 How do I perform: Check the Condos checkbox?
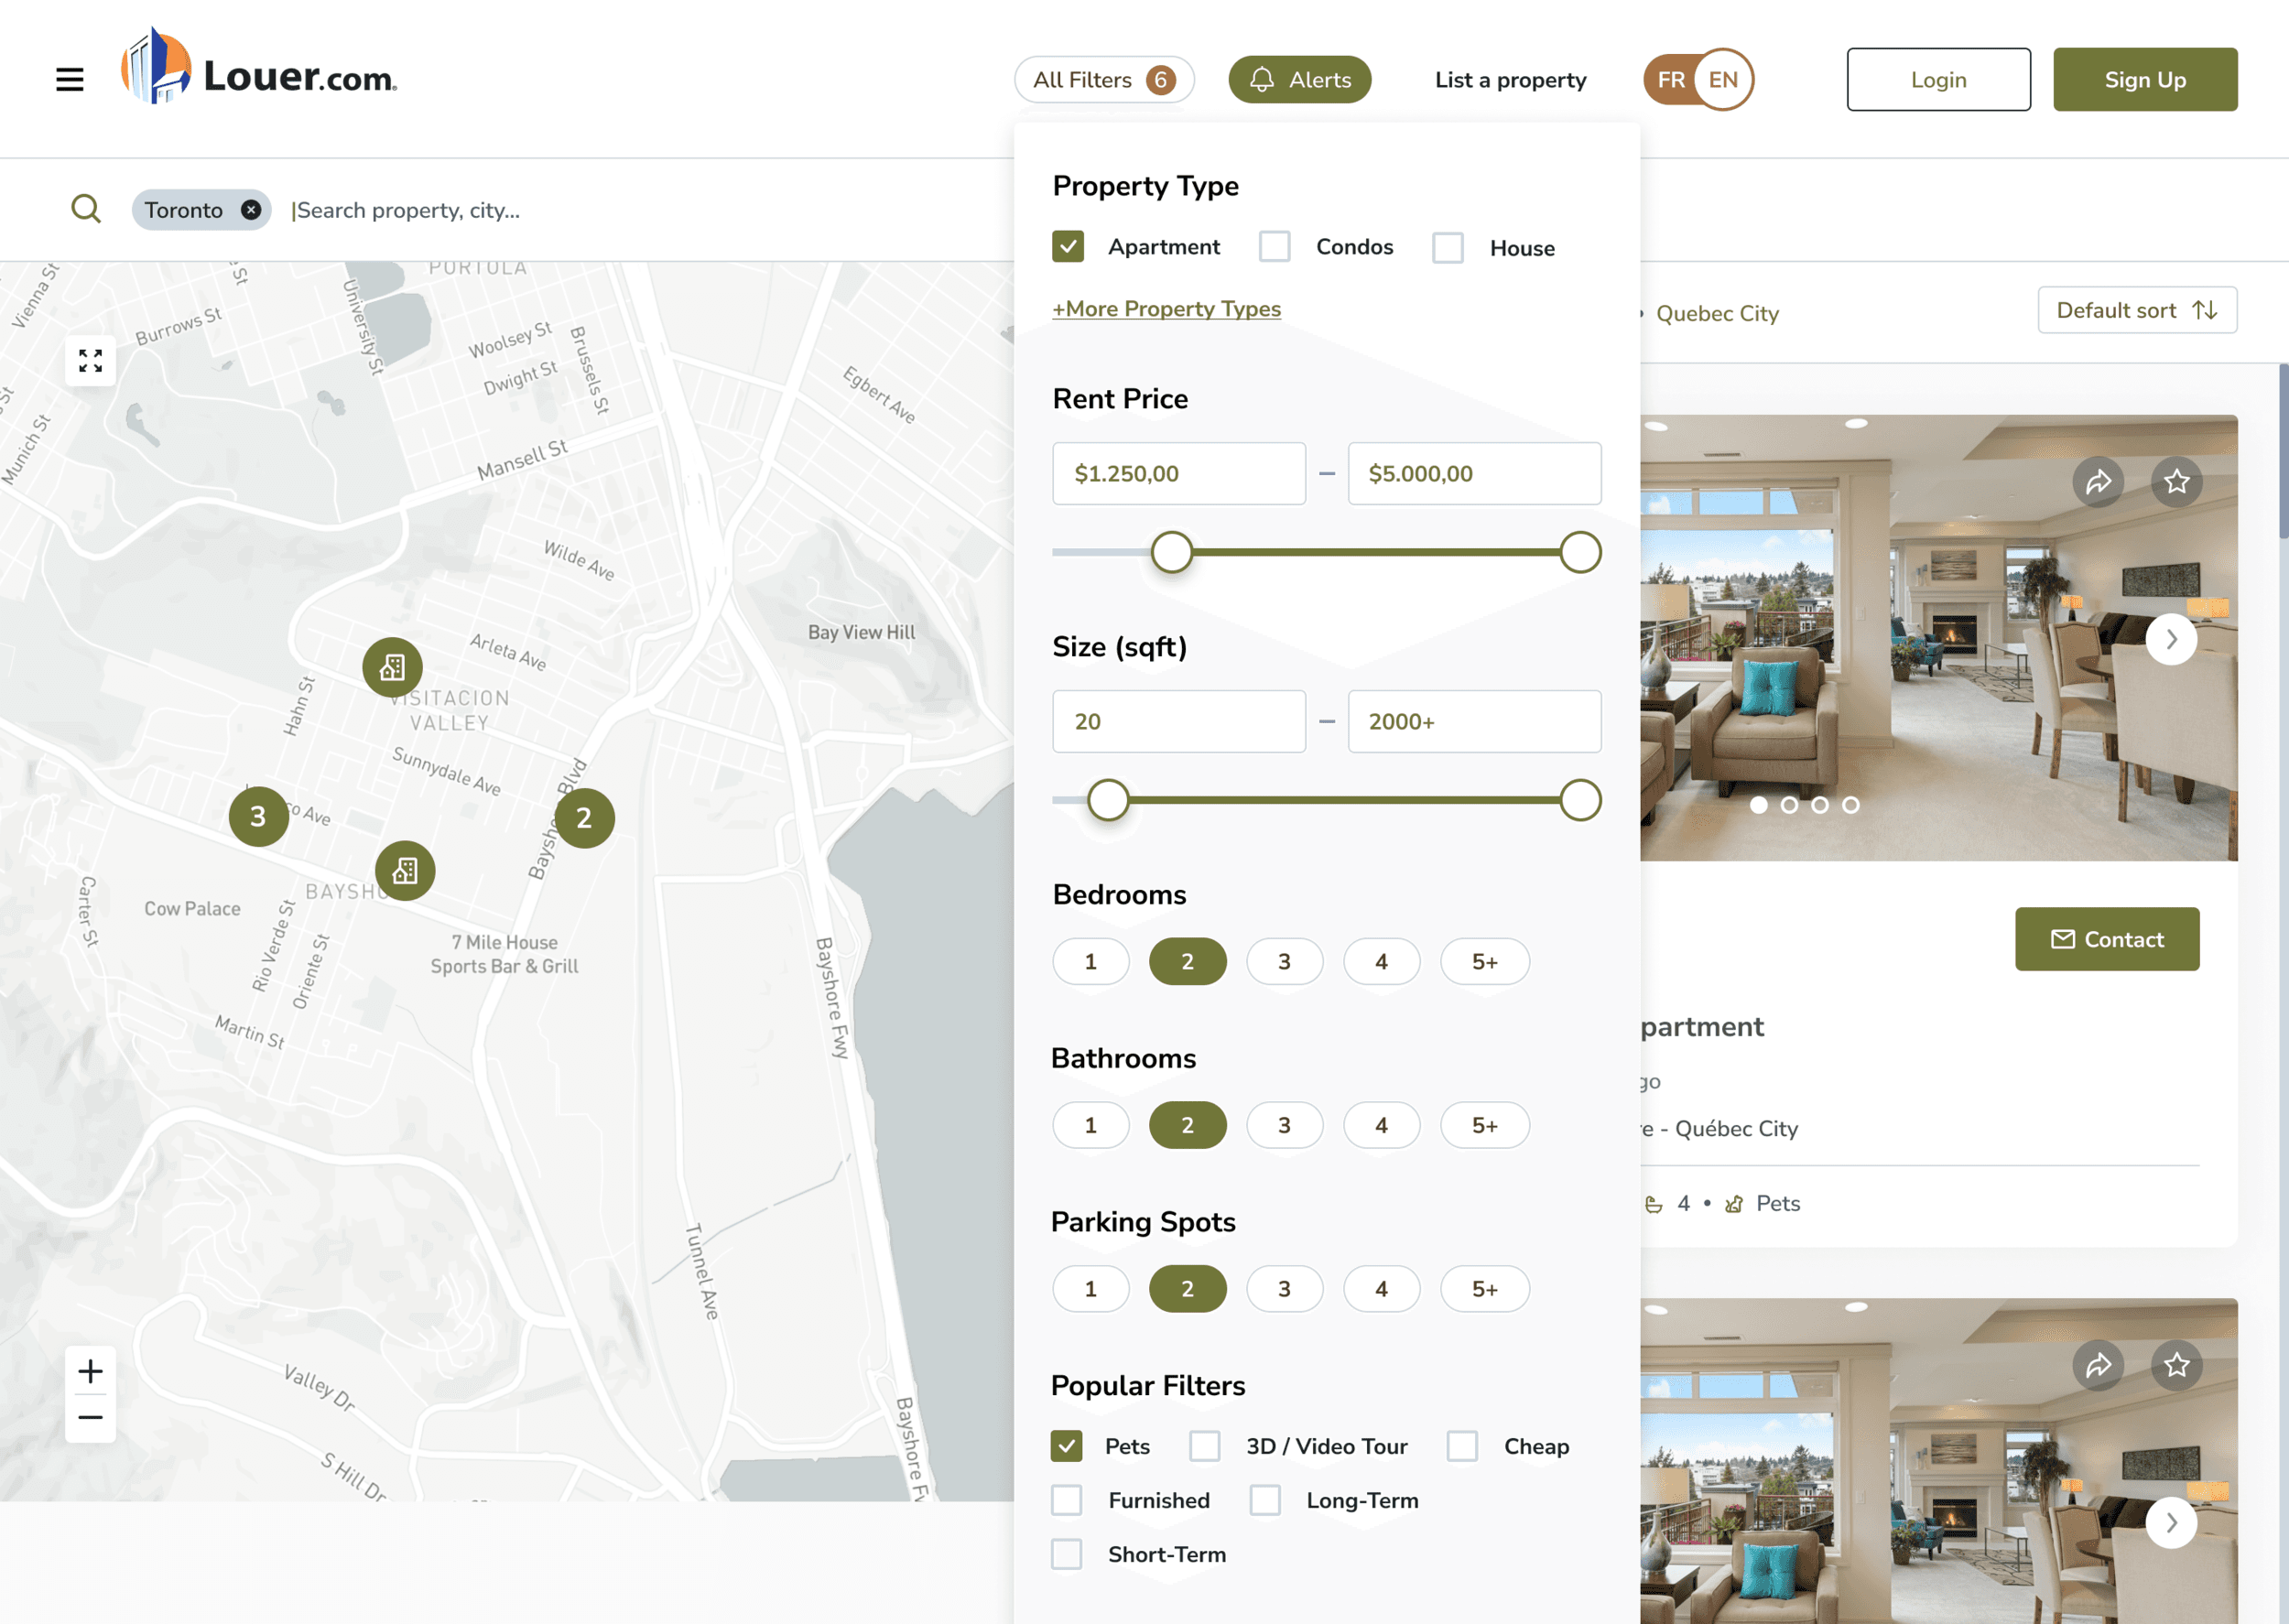click(x=1274, y=247)
